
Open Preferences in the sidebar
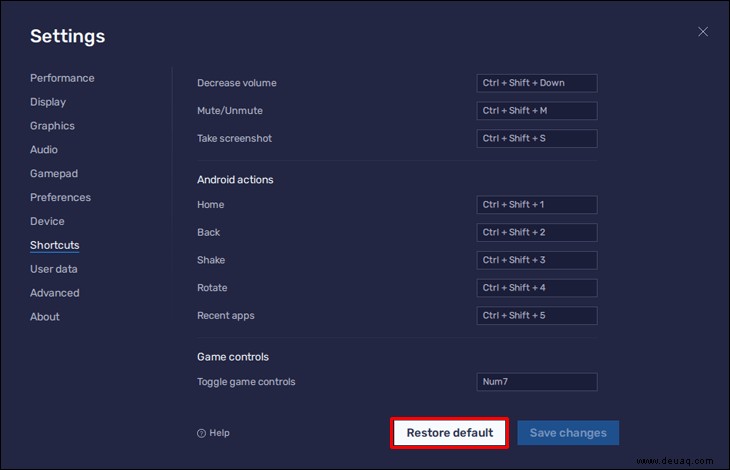point(61,197)
